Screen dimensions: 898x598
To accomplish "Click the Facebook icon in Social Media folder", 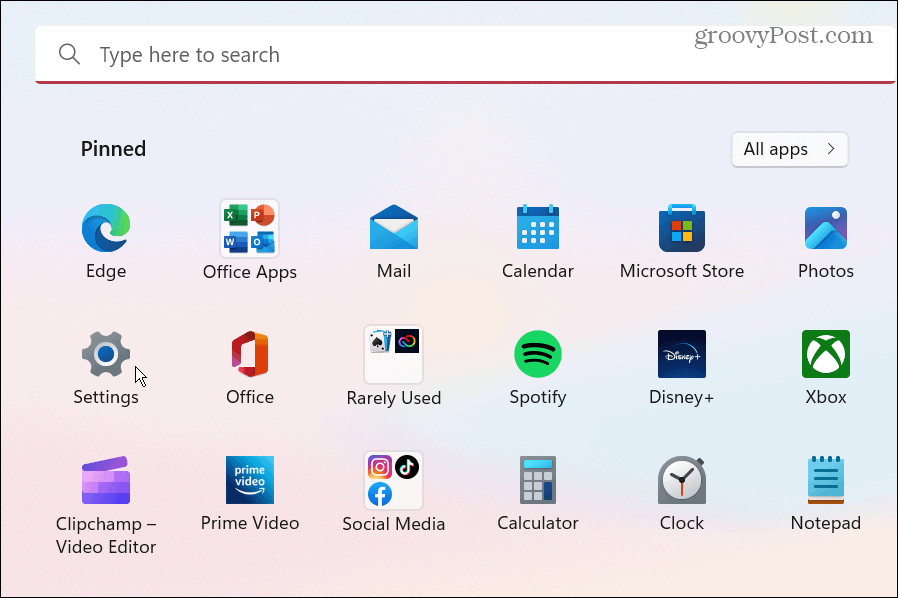I will coord(380,494).
